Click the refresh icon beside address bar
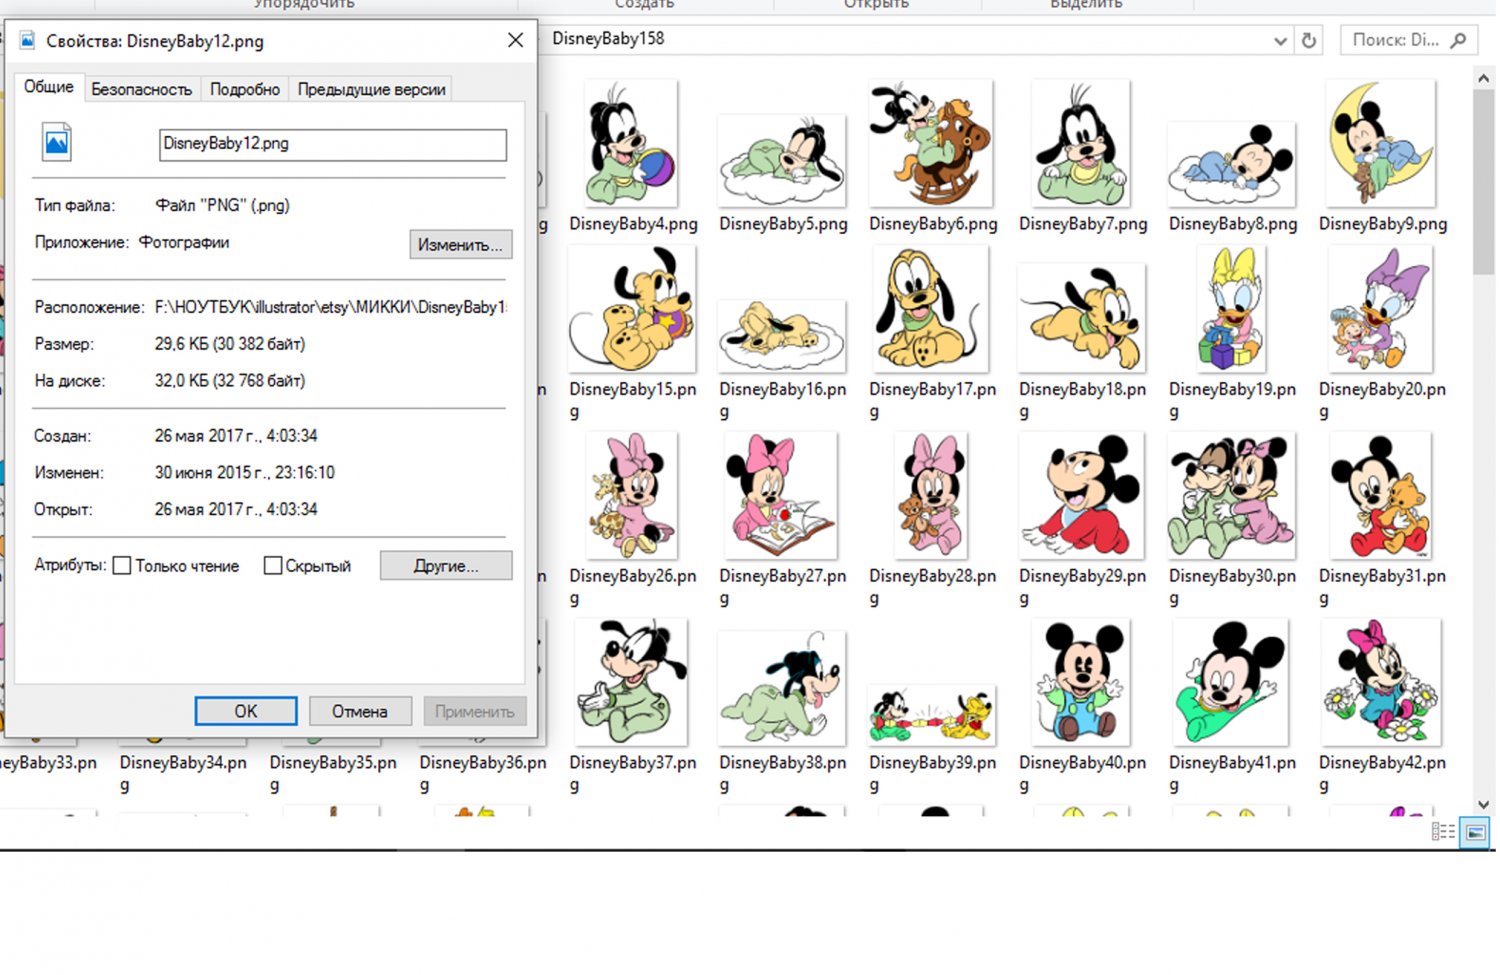Image resolution: width=1500 pixels, height=975 pixels. point(1309,41)
